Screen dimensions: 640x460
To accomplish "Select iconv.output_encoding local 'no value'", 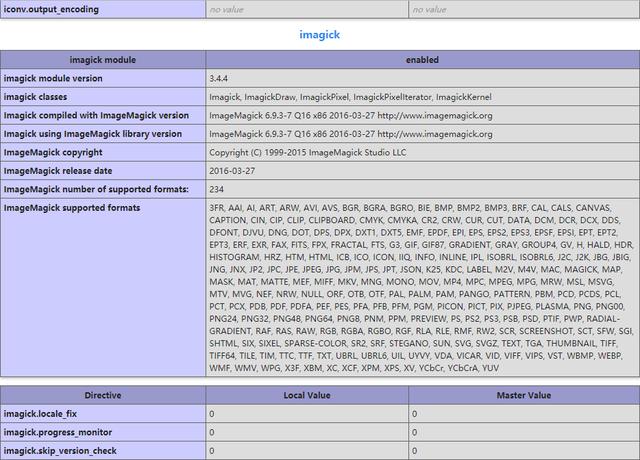I will click(227, 9).
